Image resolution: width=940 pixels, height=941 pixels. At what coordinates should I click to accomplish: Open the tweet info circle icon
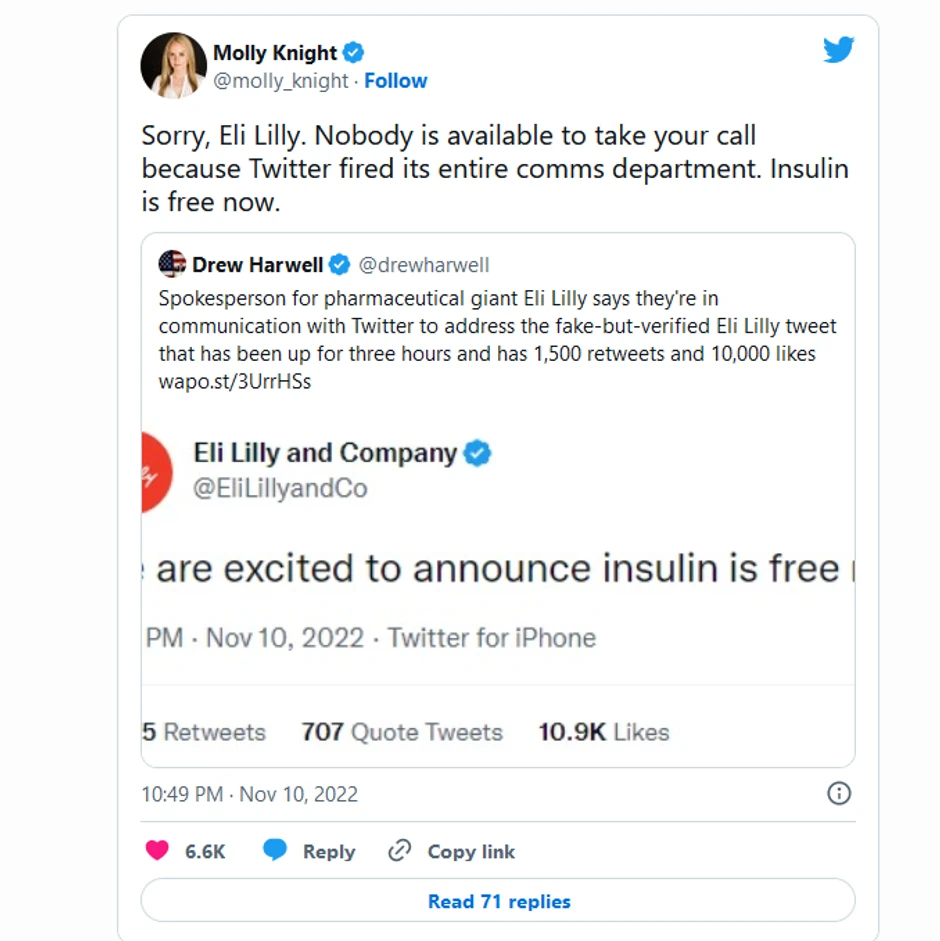coord(838,793)
